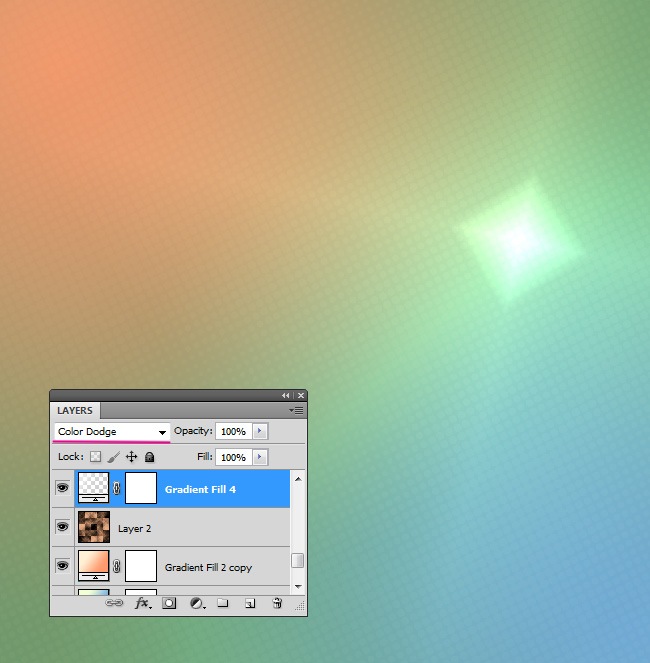Hide the Gradient Fill 4 layer
The width and height of the screenshot is (650, 663).
(62, 488)
